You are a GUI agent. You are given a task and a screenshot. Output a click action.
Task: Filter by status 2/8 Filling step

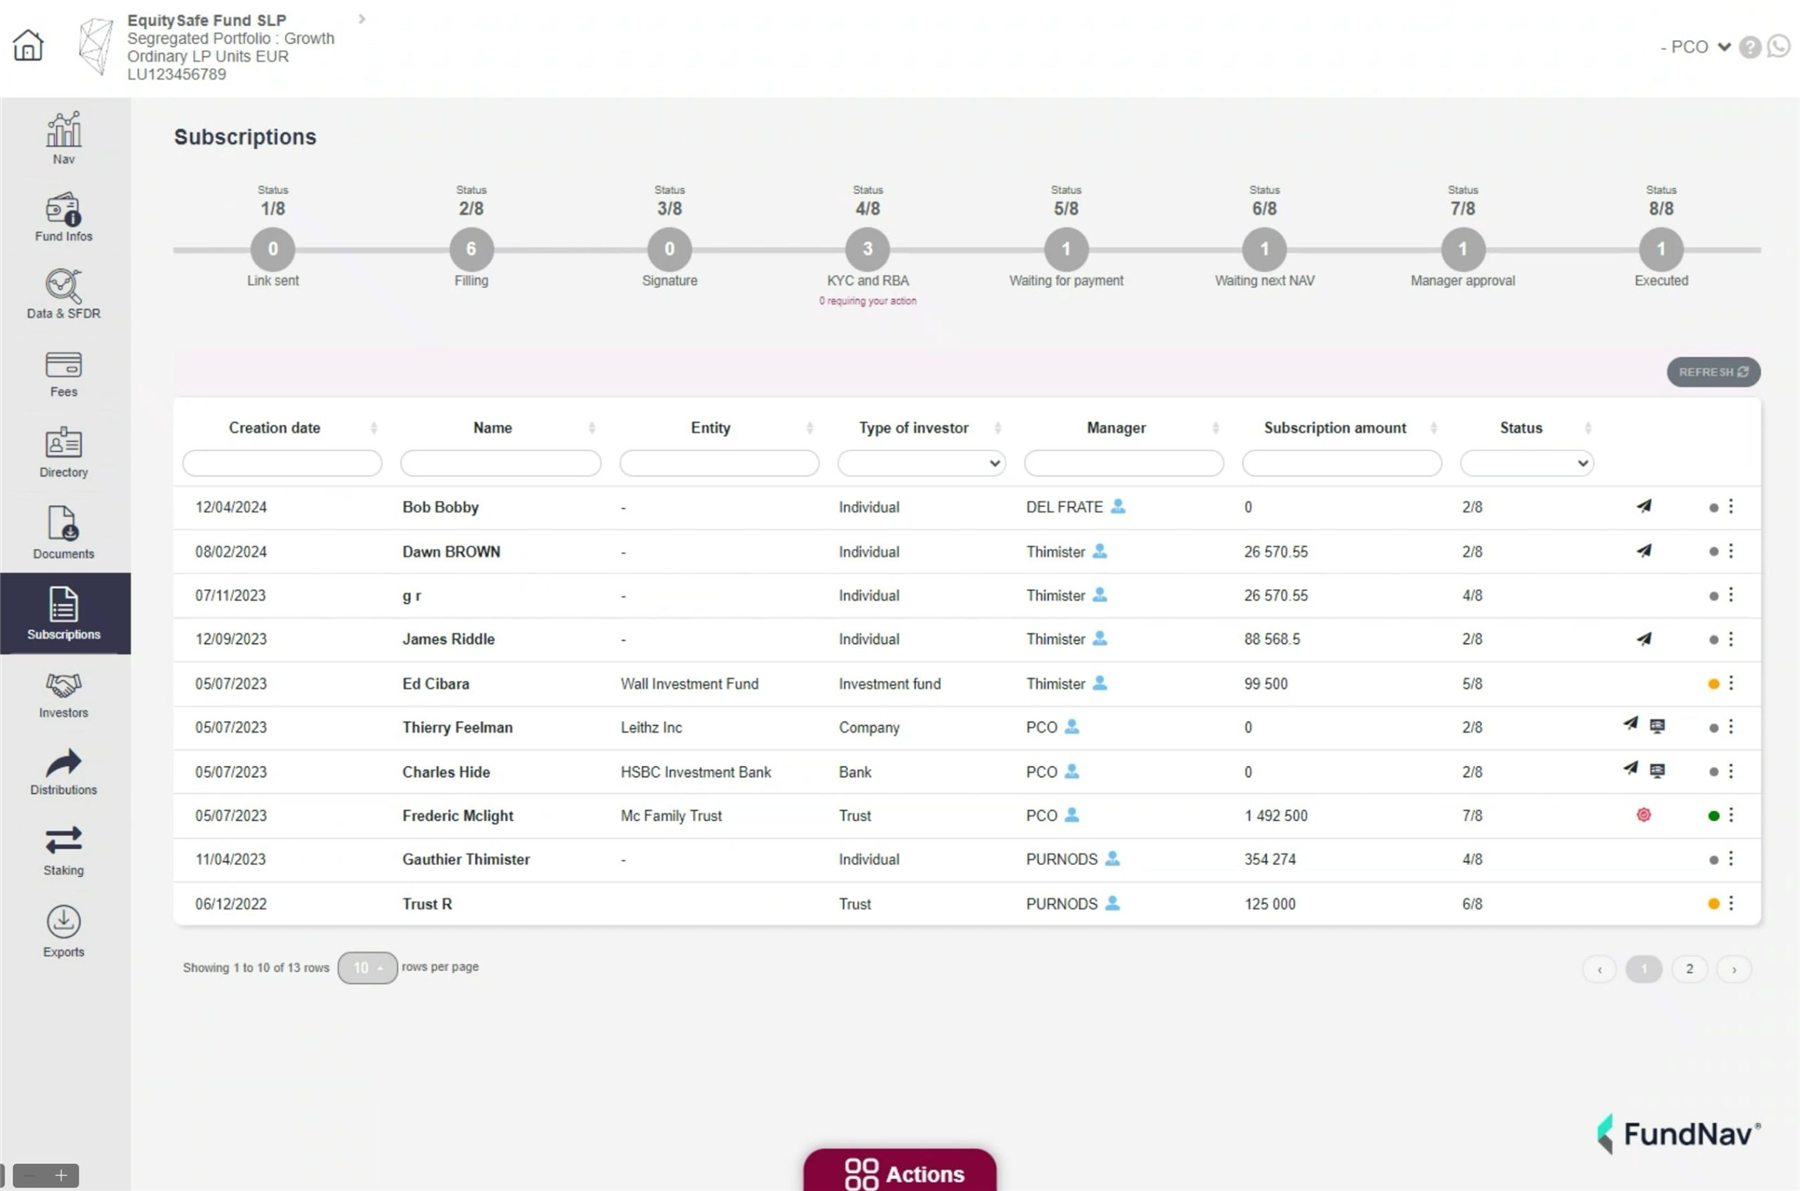(471, 249)
